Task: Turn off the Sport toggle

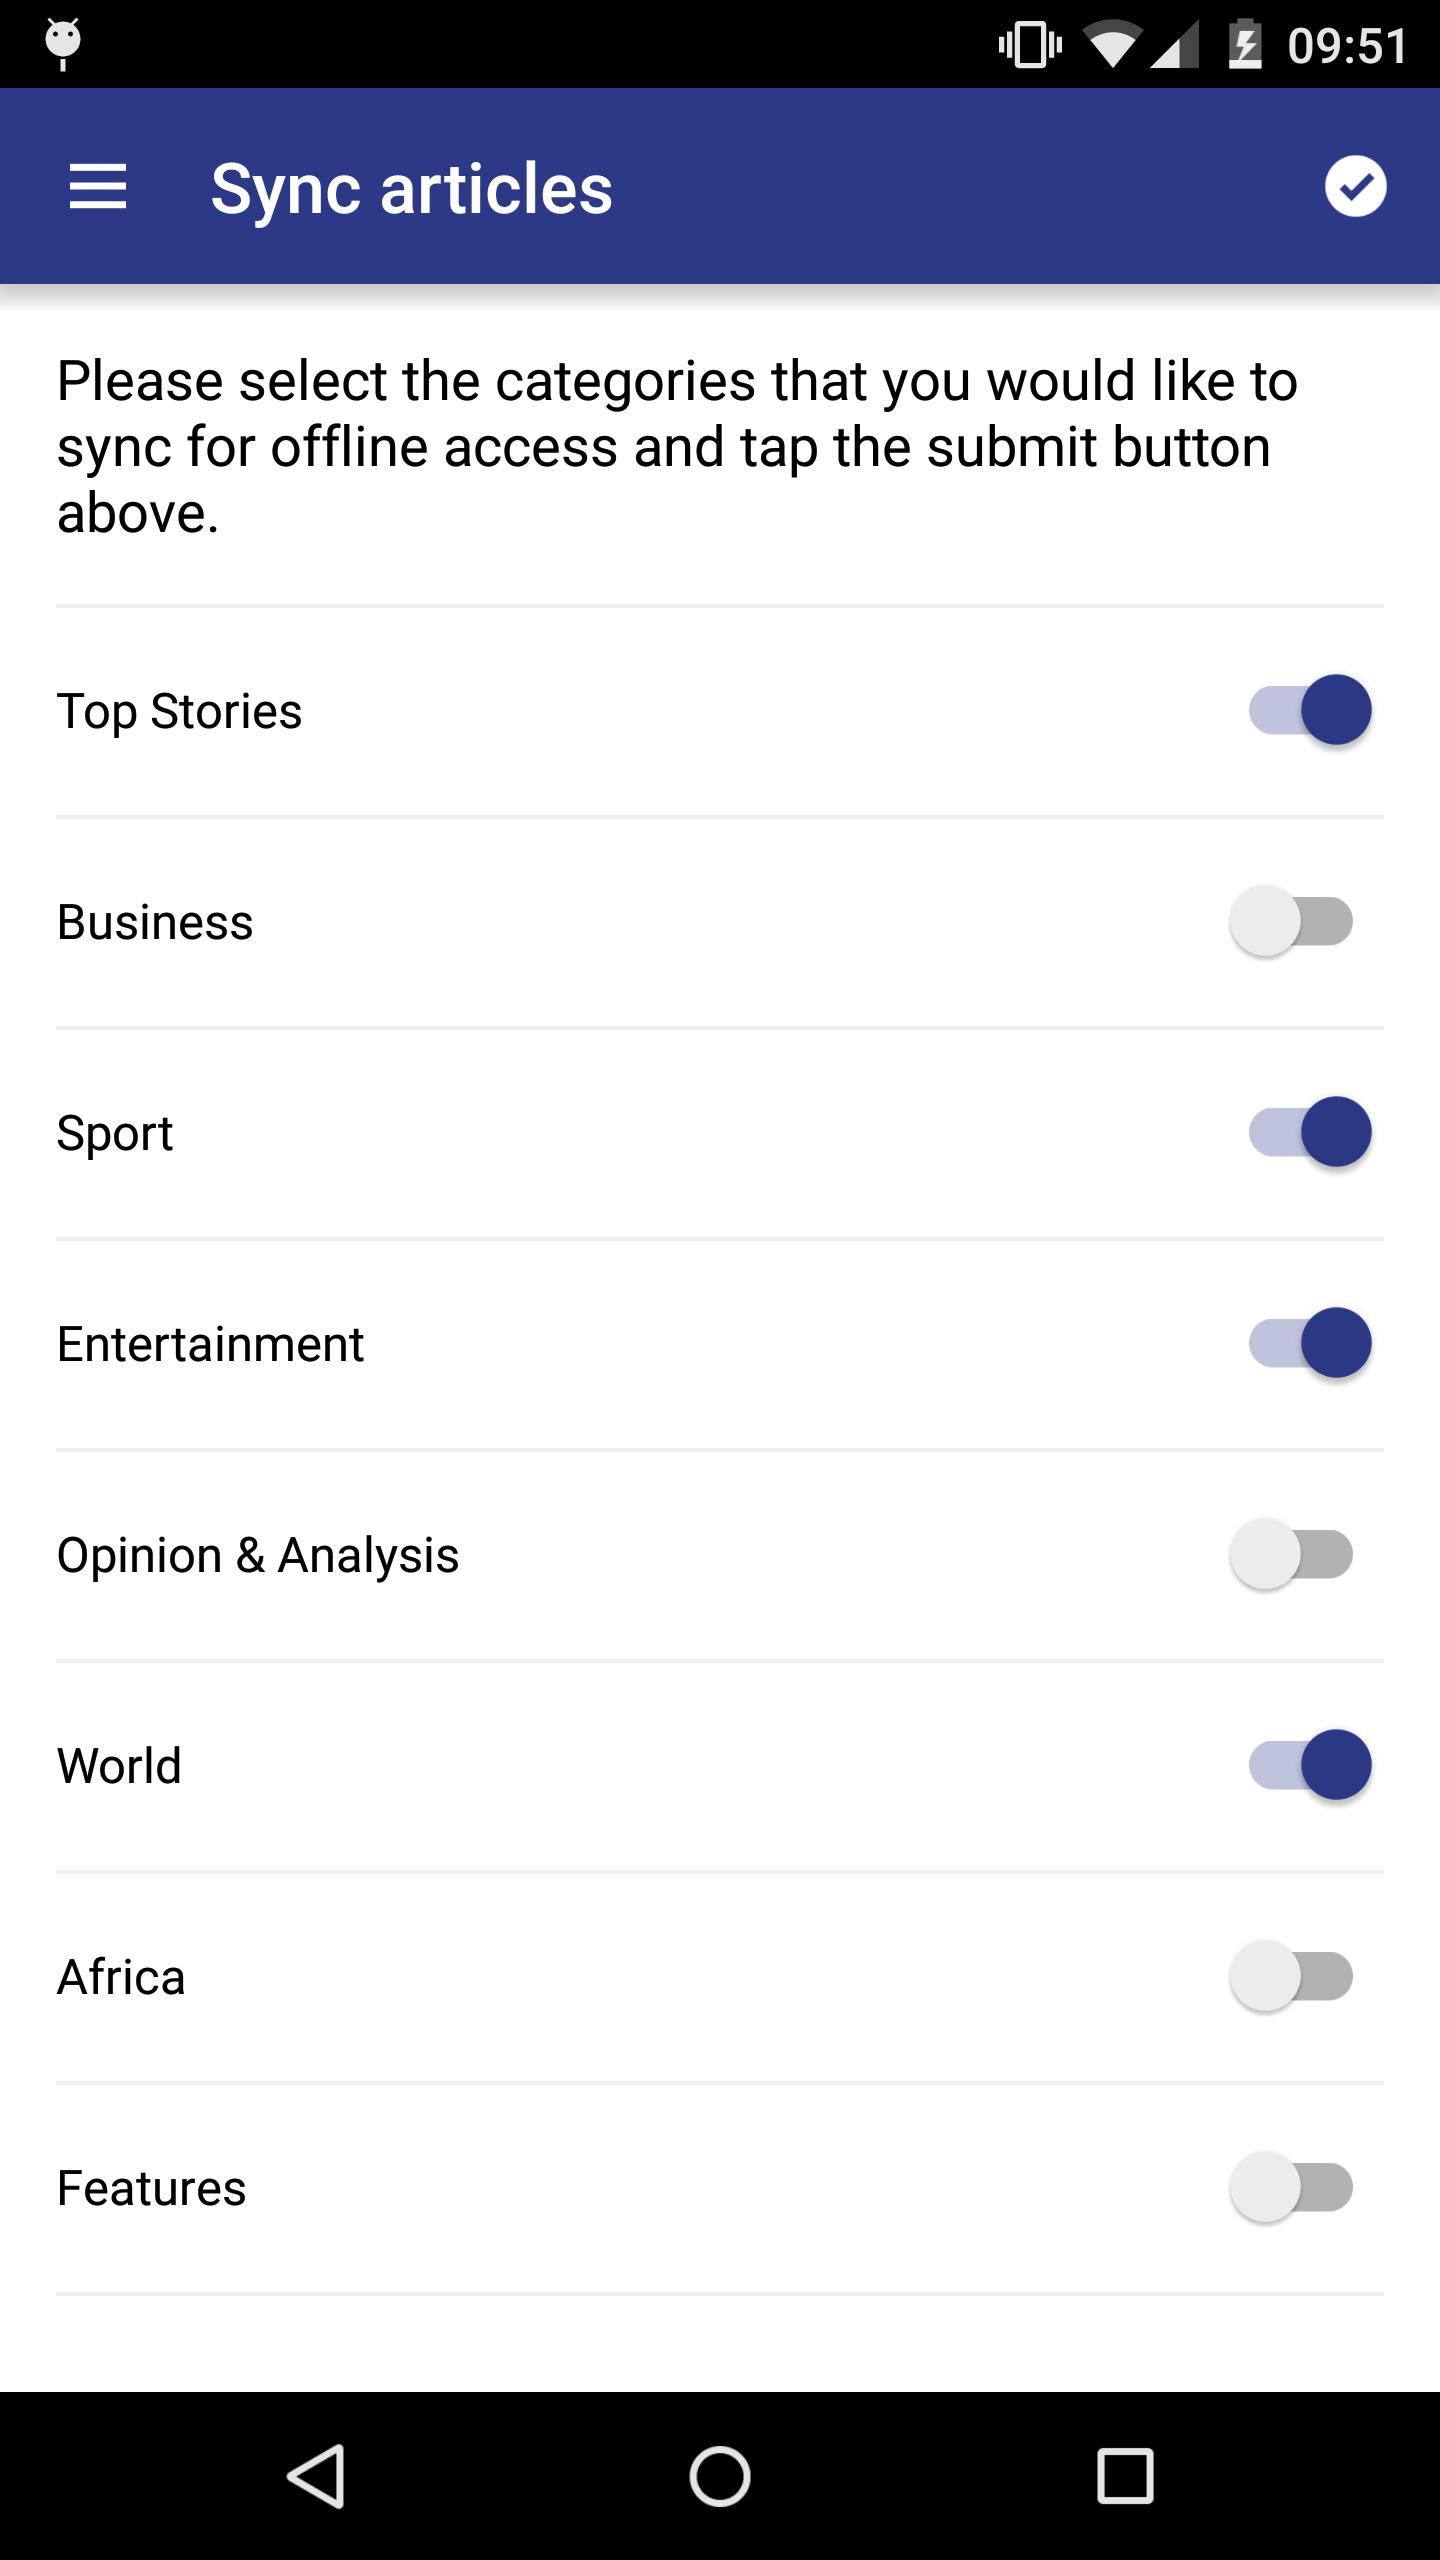Action: coord(1310,1132)
